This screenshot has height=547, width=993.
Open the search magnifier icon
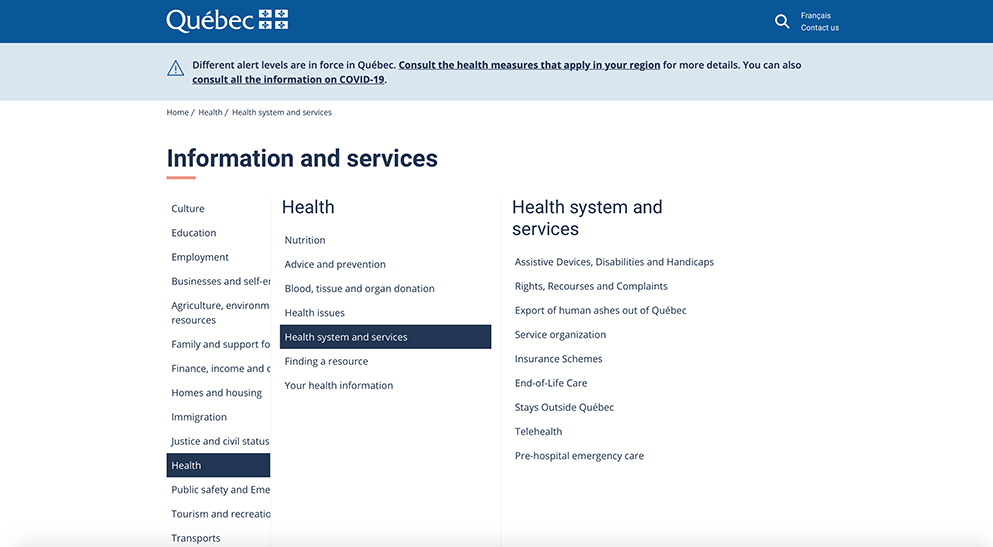coord(782,22)
